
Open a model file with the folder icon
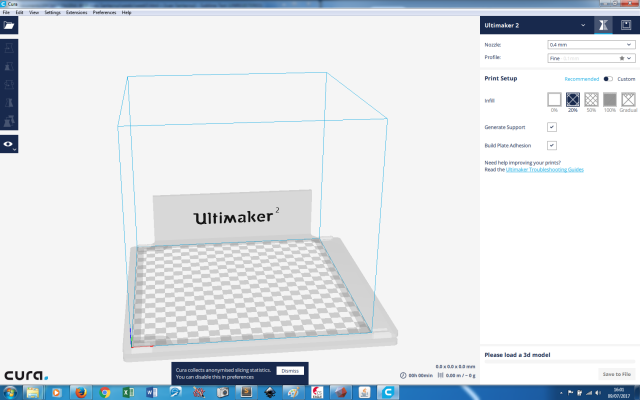tap(9, 25)
